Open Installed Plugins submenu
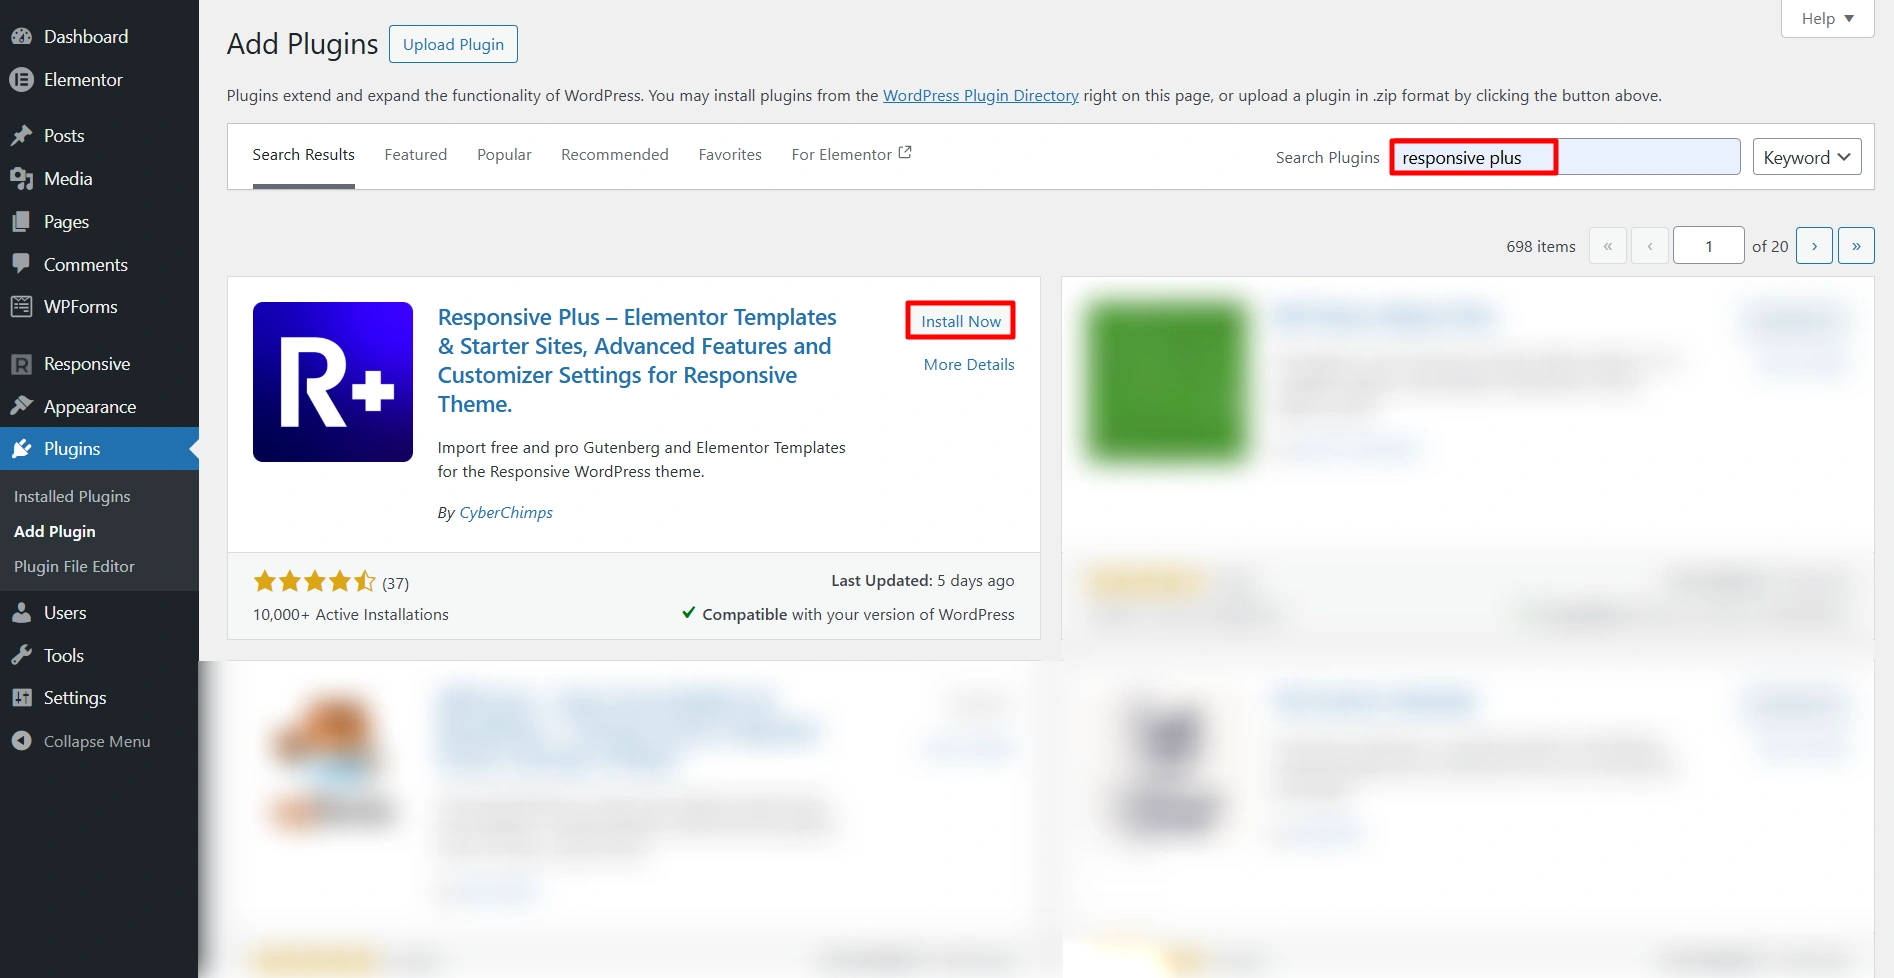1894x978 pixels. [72, 497]
